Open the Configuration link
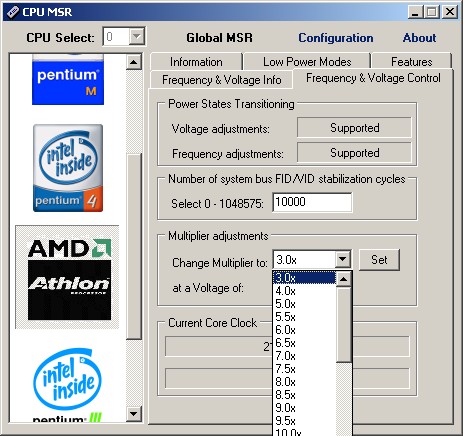This screenshot has height=436, width=463. 336,38
